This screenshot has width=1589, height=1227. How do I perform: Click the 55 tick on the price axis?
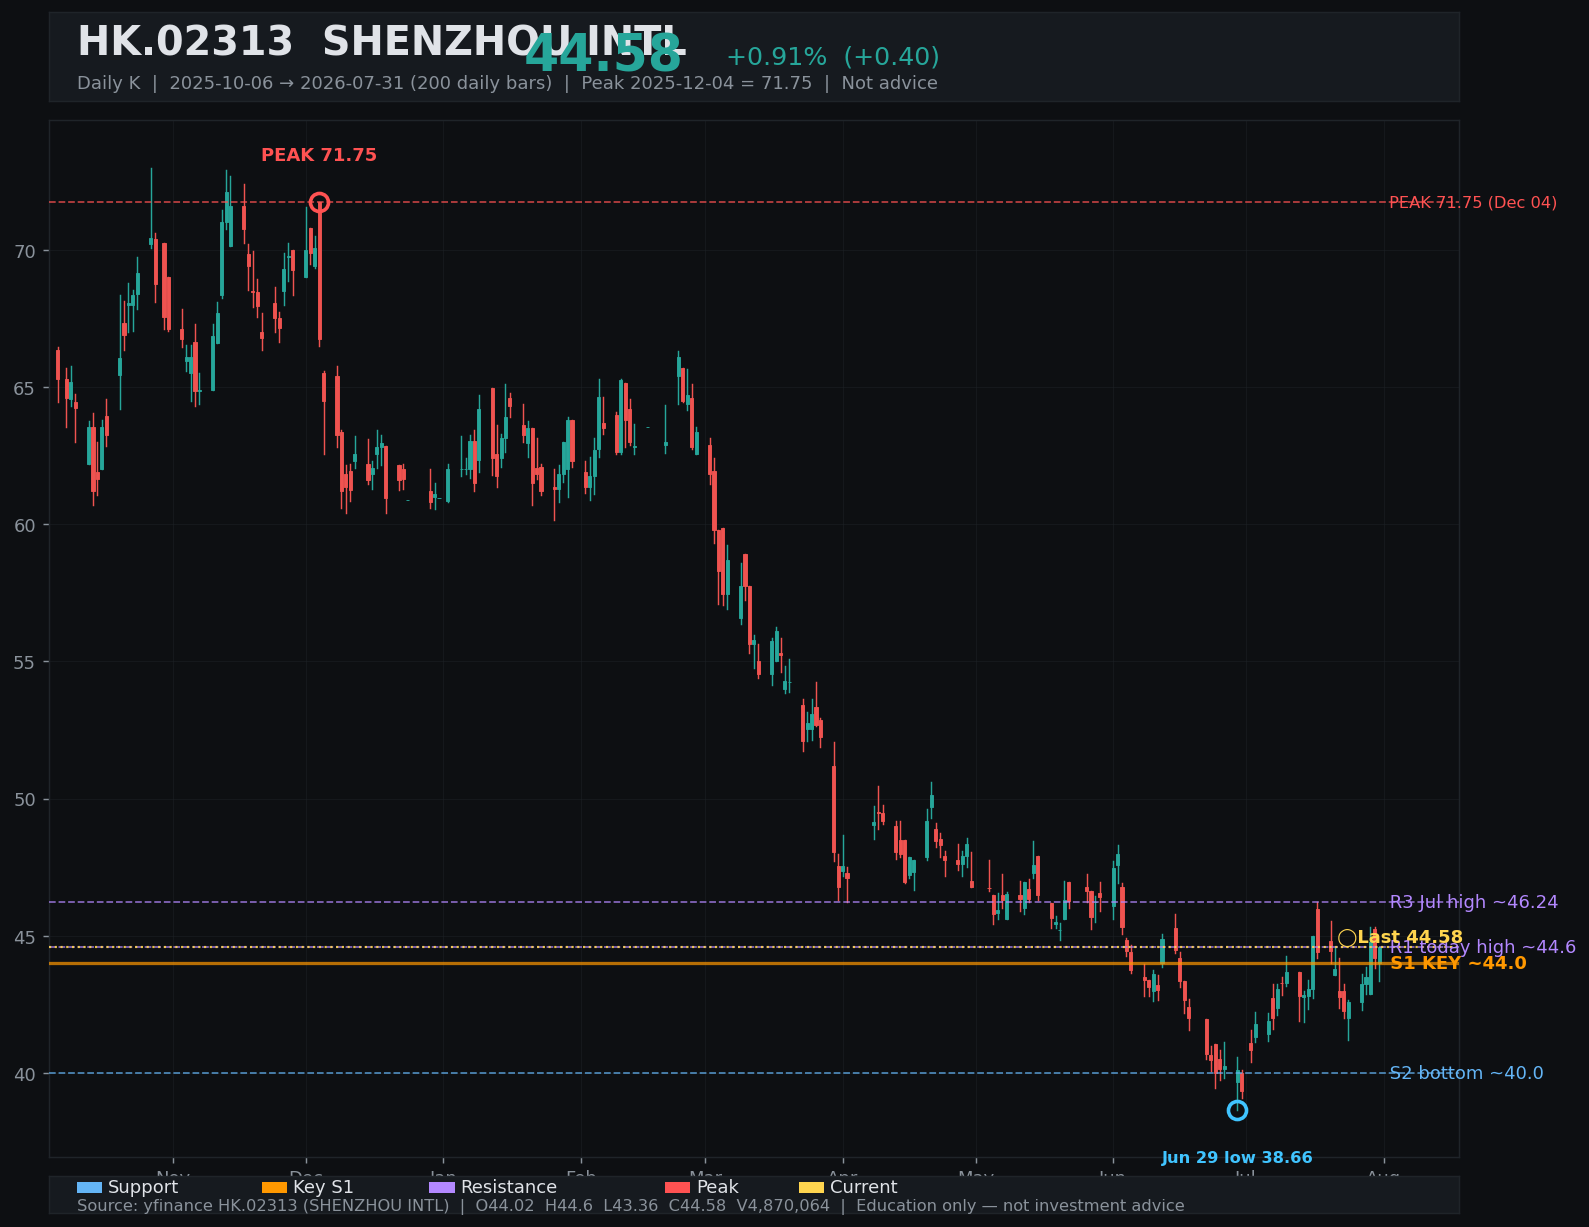[25, 662]
